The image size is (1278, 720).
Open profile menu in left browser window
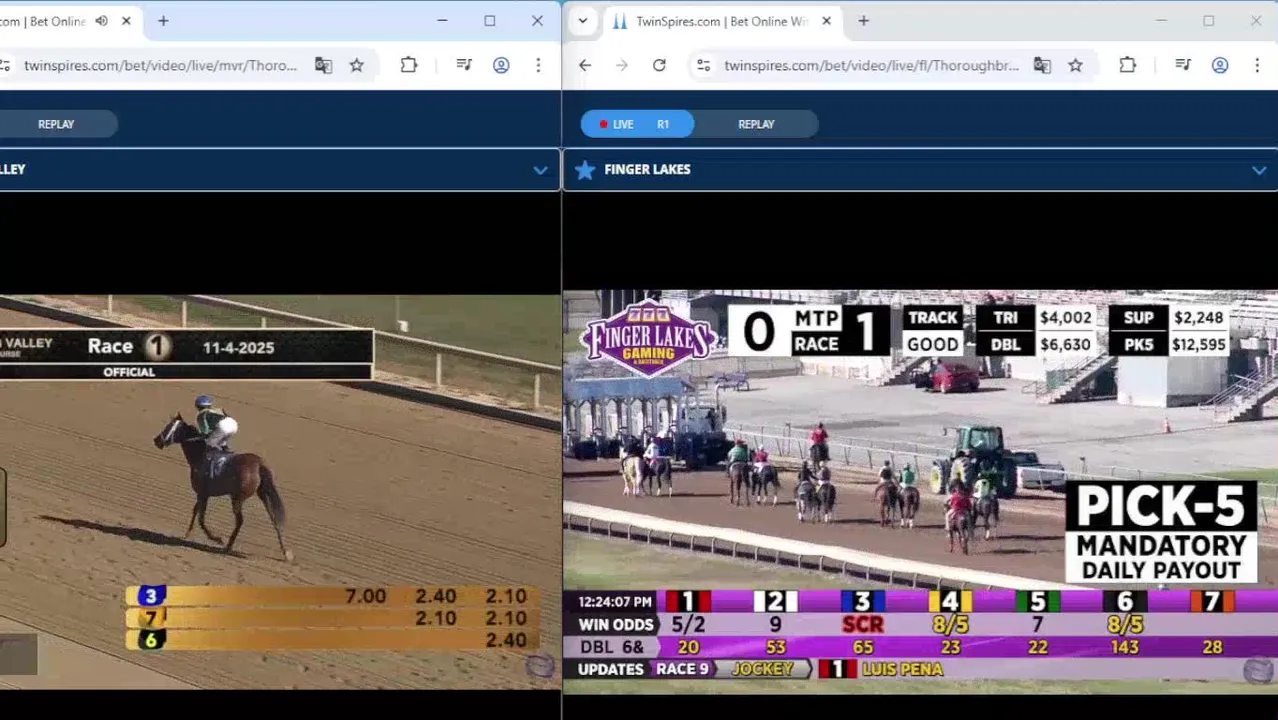click(501, 65)
